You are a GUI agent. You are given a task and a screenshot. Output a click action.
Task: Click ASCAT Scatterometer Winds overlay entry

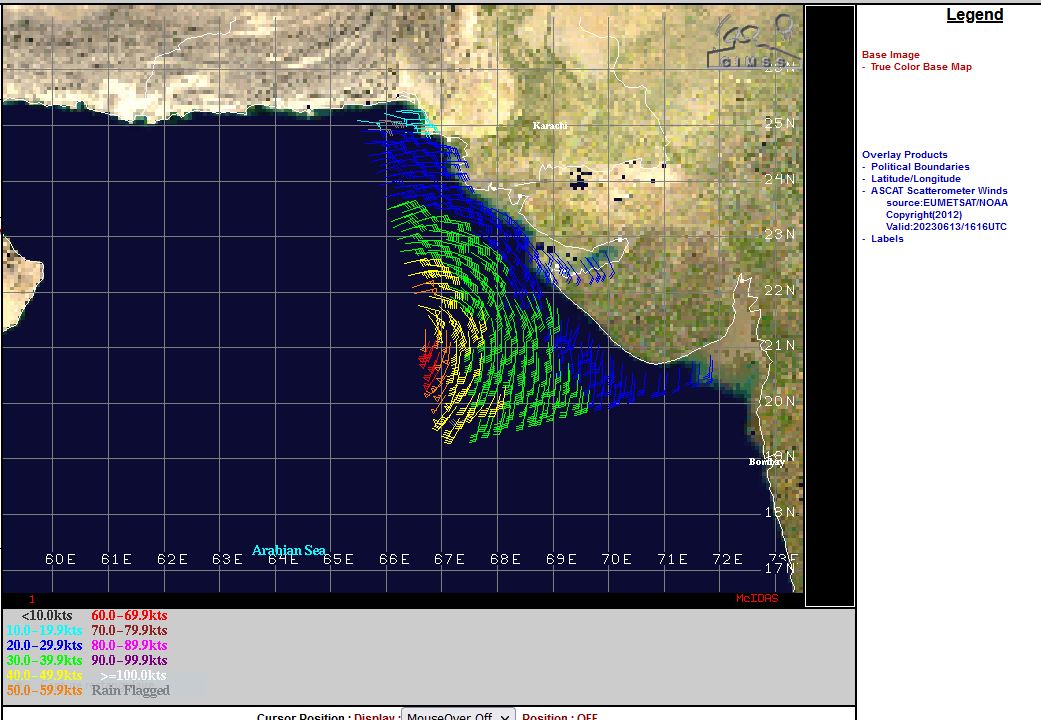(938, 191)
